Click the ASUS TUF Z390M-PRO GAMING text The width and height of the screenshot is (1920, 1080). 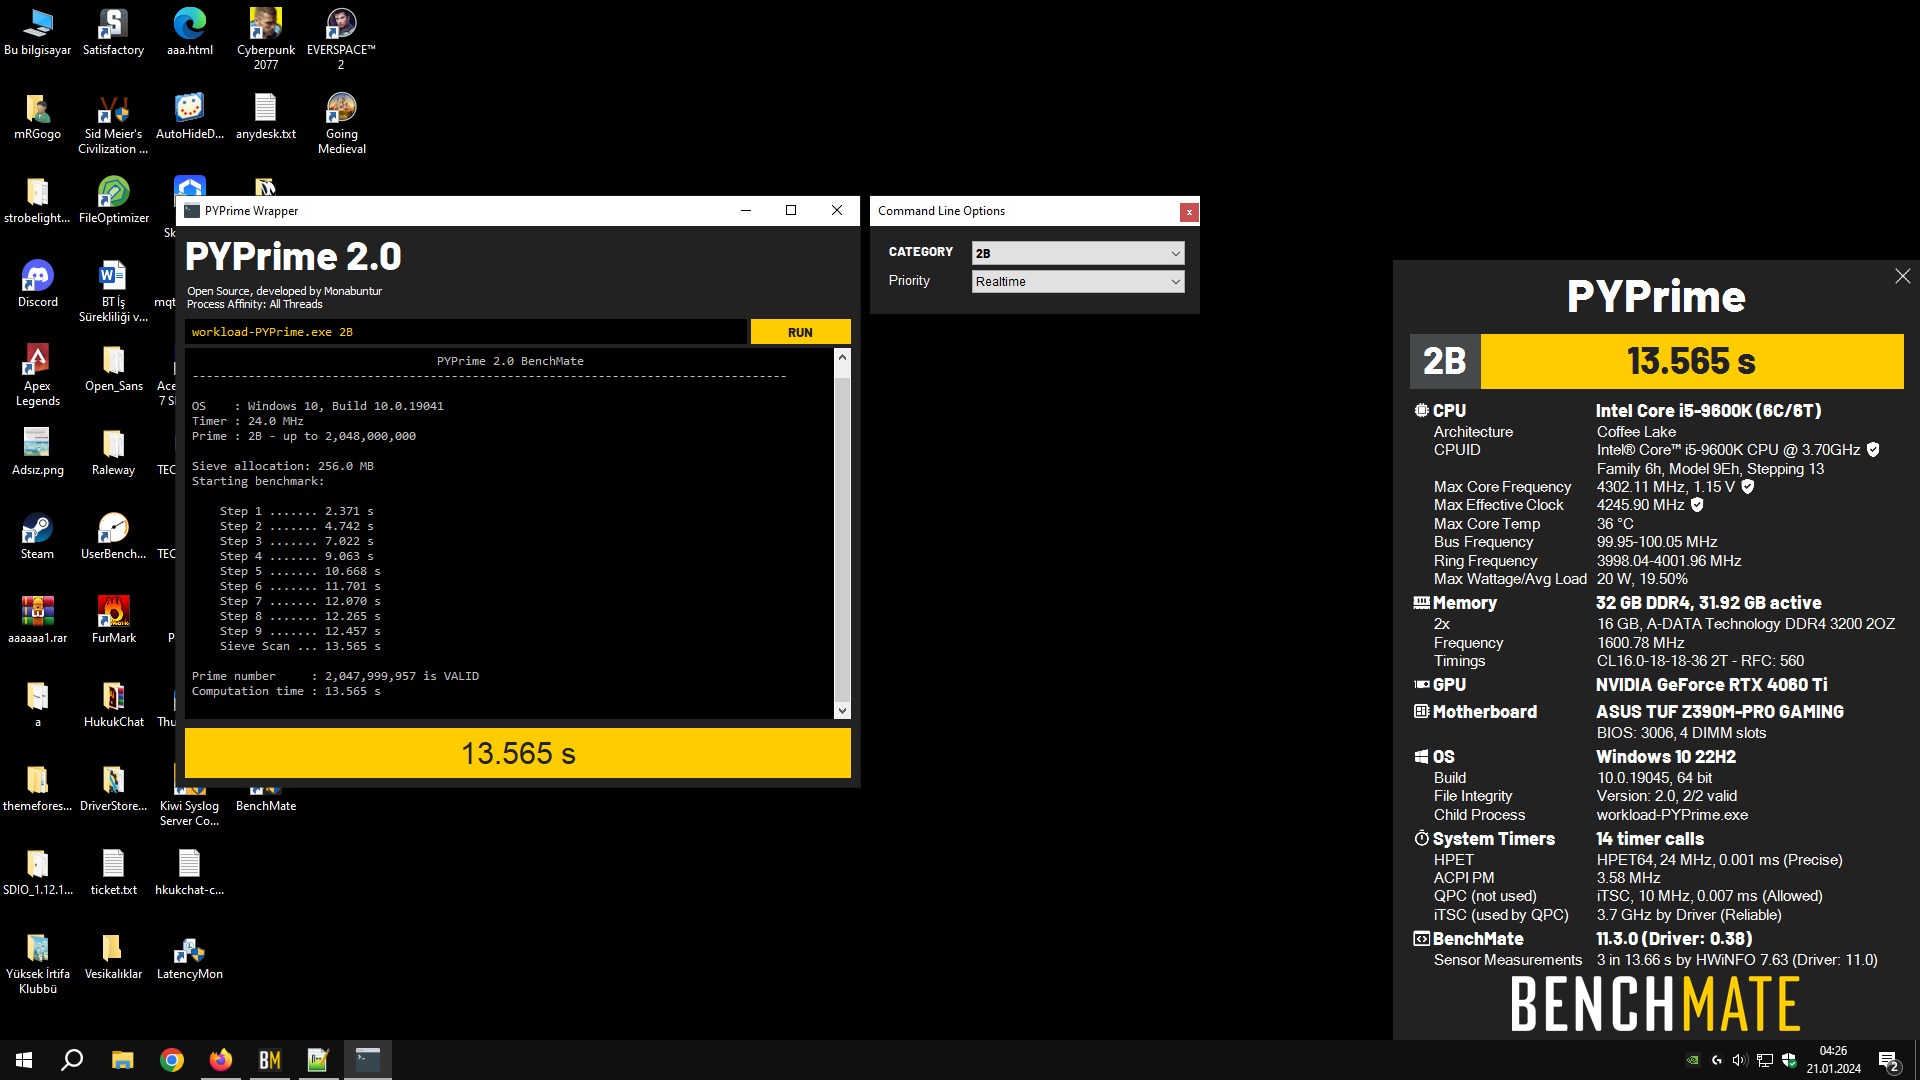pos(1719,712)
